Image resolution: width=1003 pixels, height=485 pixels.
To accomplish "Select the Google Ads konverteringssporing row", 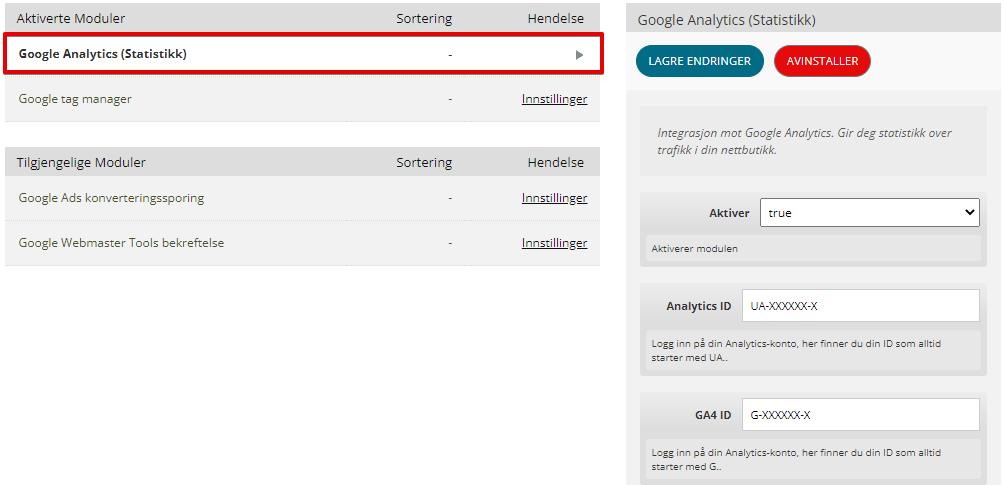I will tap(303, 198).
